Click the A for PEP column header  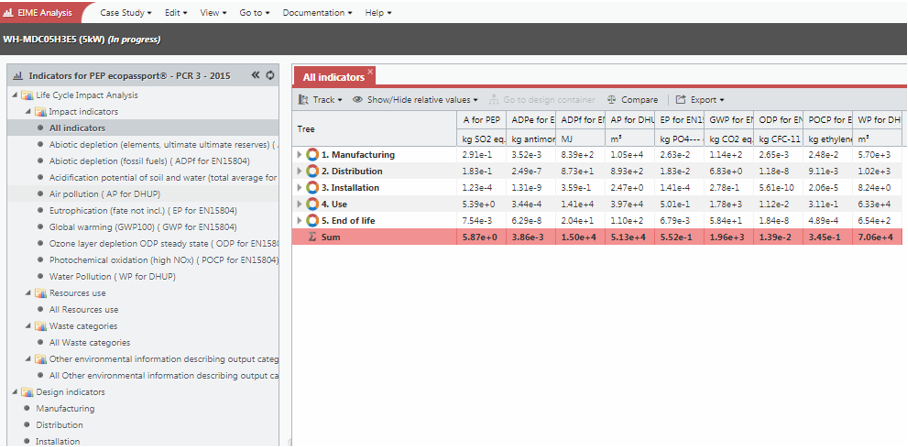coord(481,120)
